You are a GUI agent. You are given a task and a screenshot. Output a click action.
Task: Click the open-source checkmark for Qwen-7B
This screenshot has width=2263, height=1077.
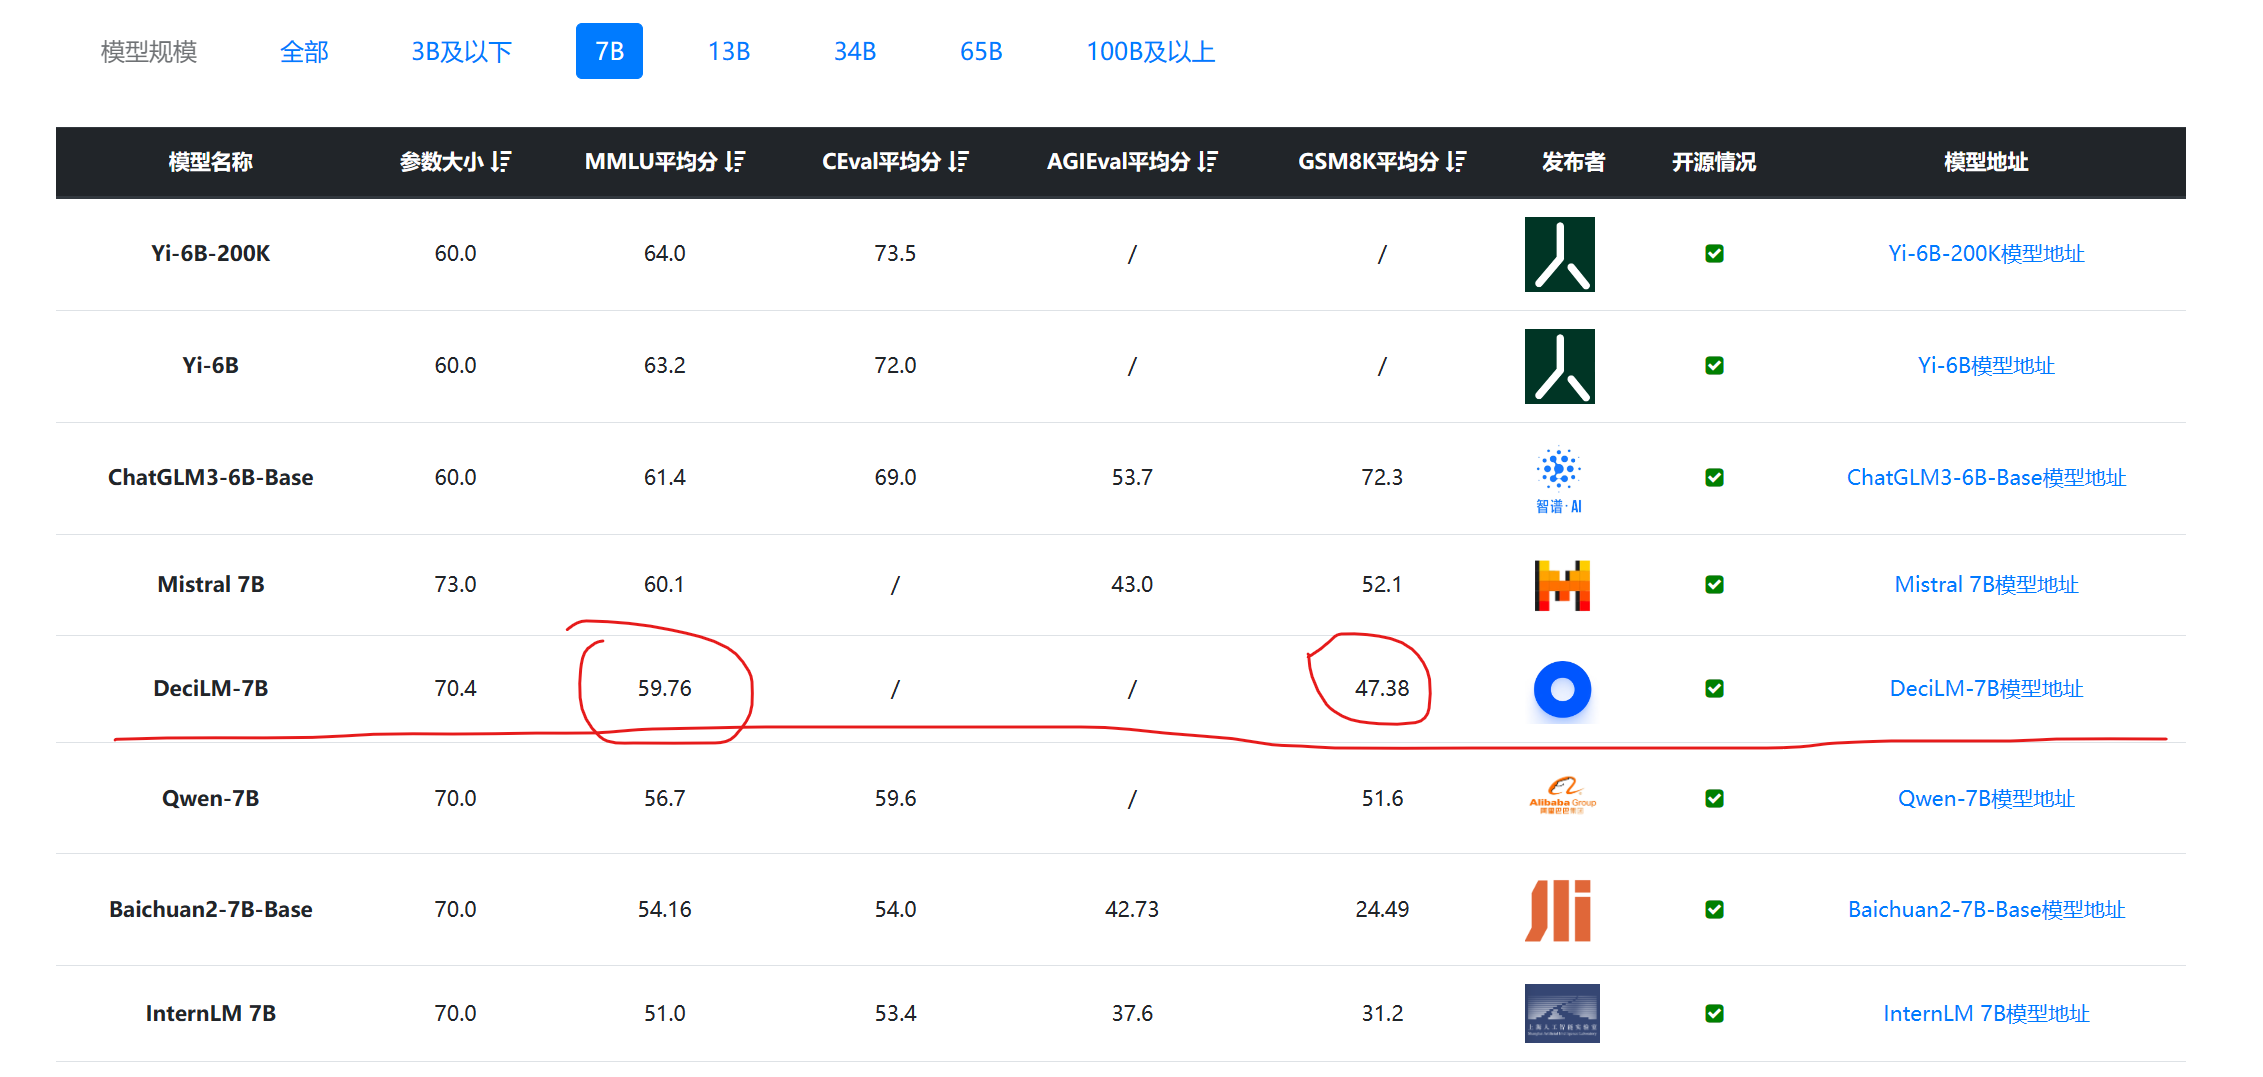(1714, 799)
